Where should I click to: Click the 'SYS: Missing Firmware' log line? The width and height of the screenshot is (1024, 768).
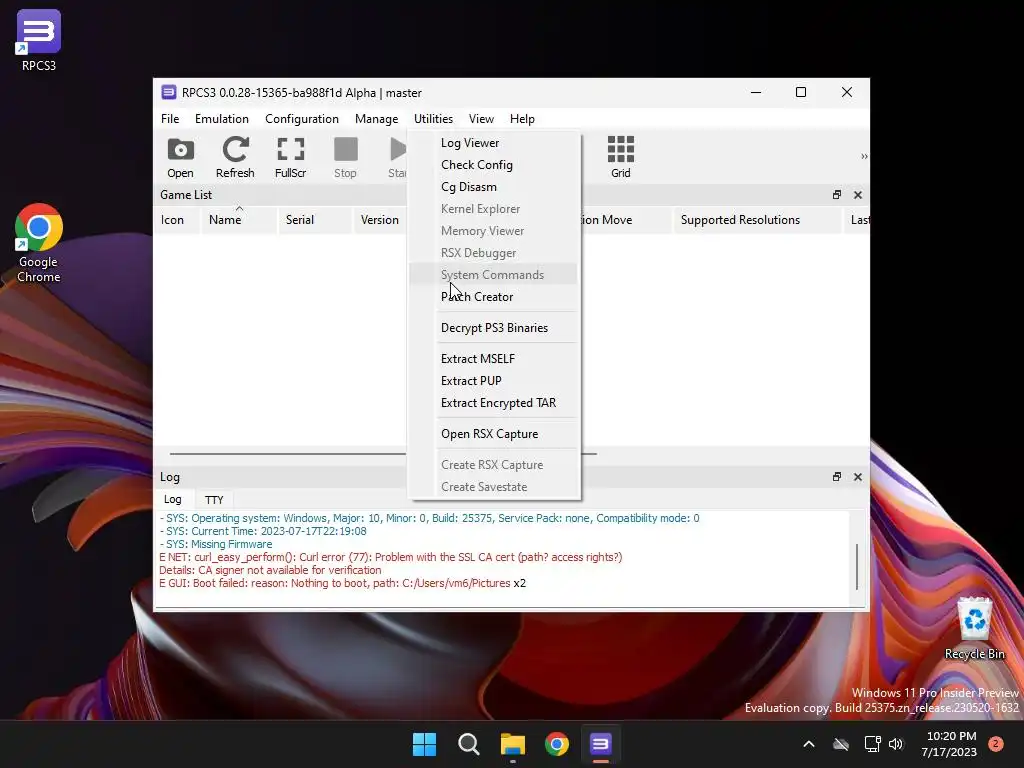[216, 544]
